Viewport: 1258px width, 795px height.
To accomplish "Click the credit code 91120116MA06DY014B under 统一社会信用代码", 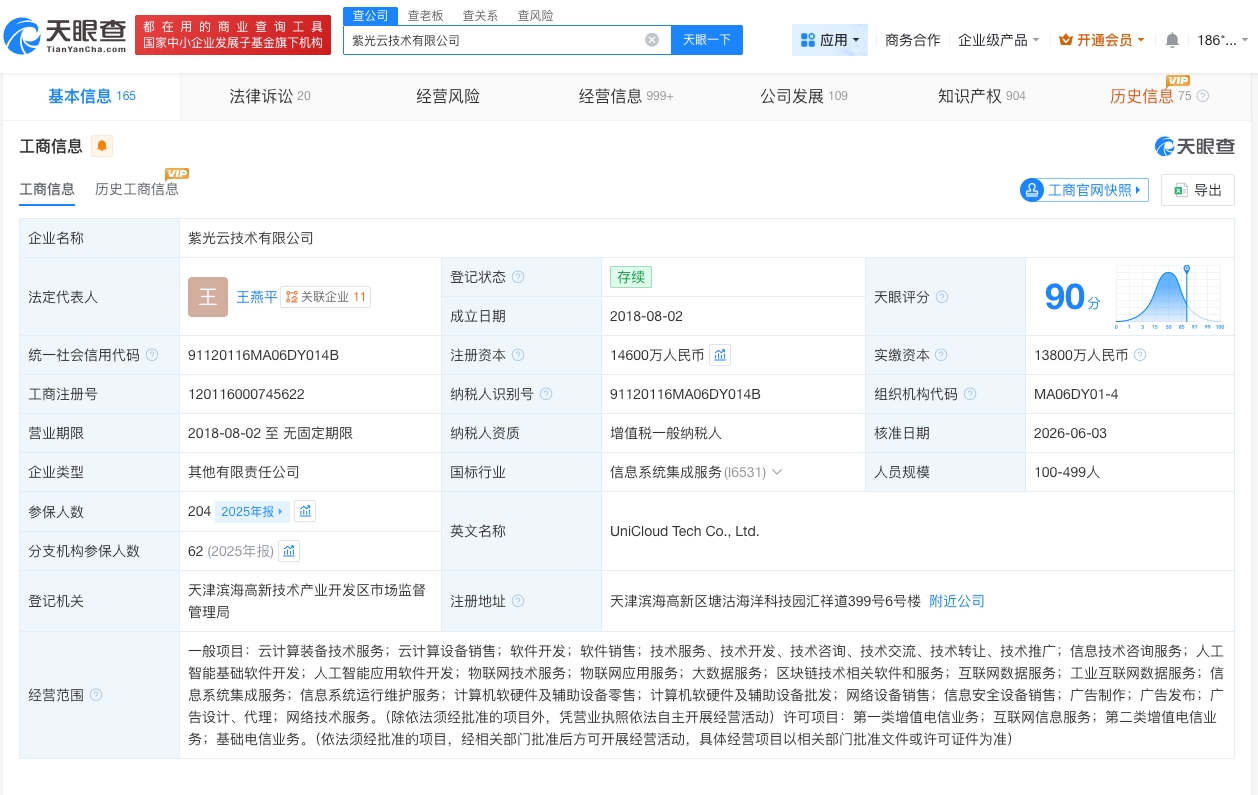I will tap(263, 355).
